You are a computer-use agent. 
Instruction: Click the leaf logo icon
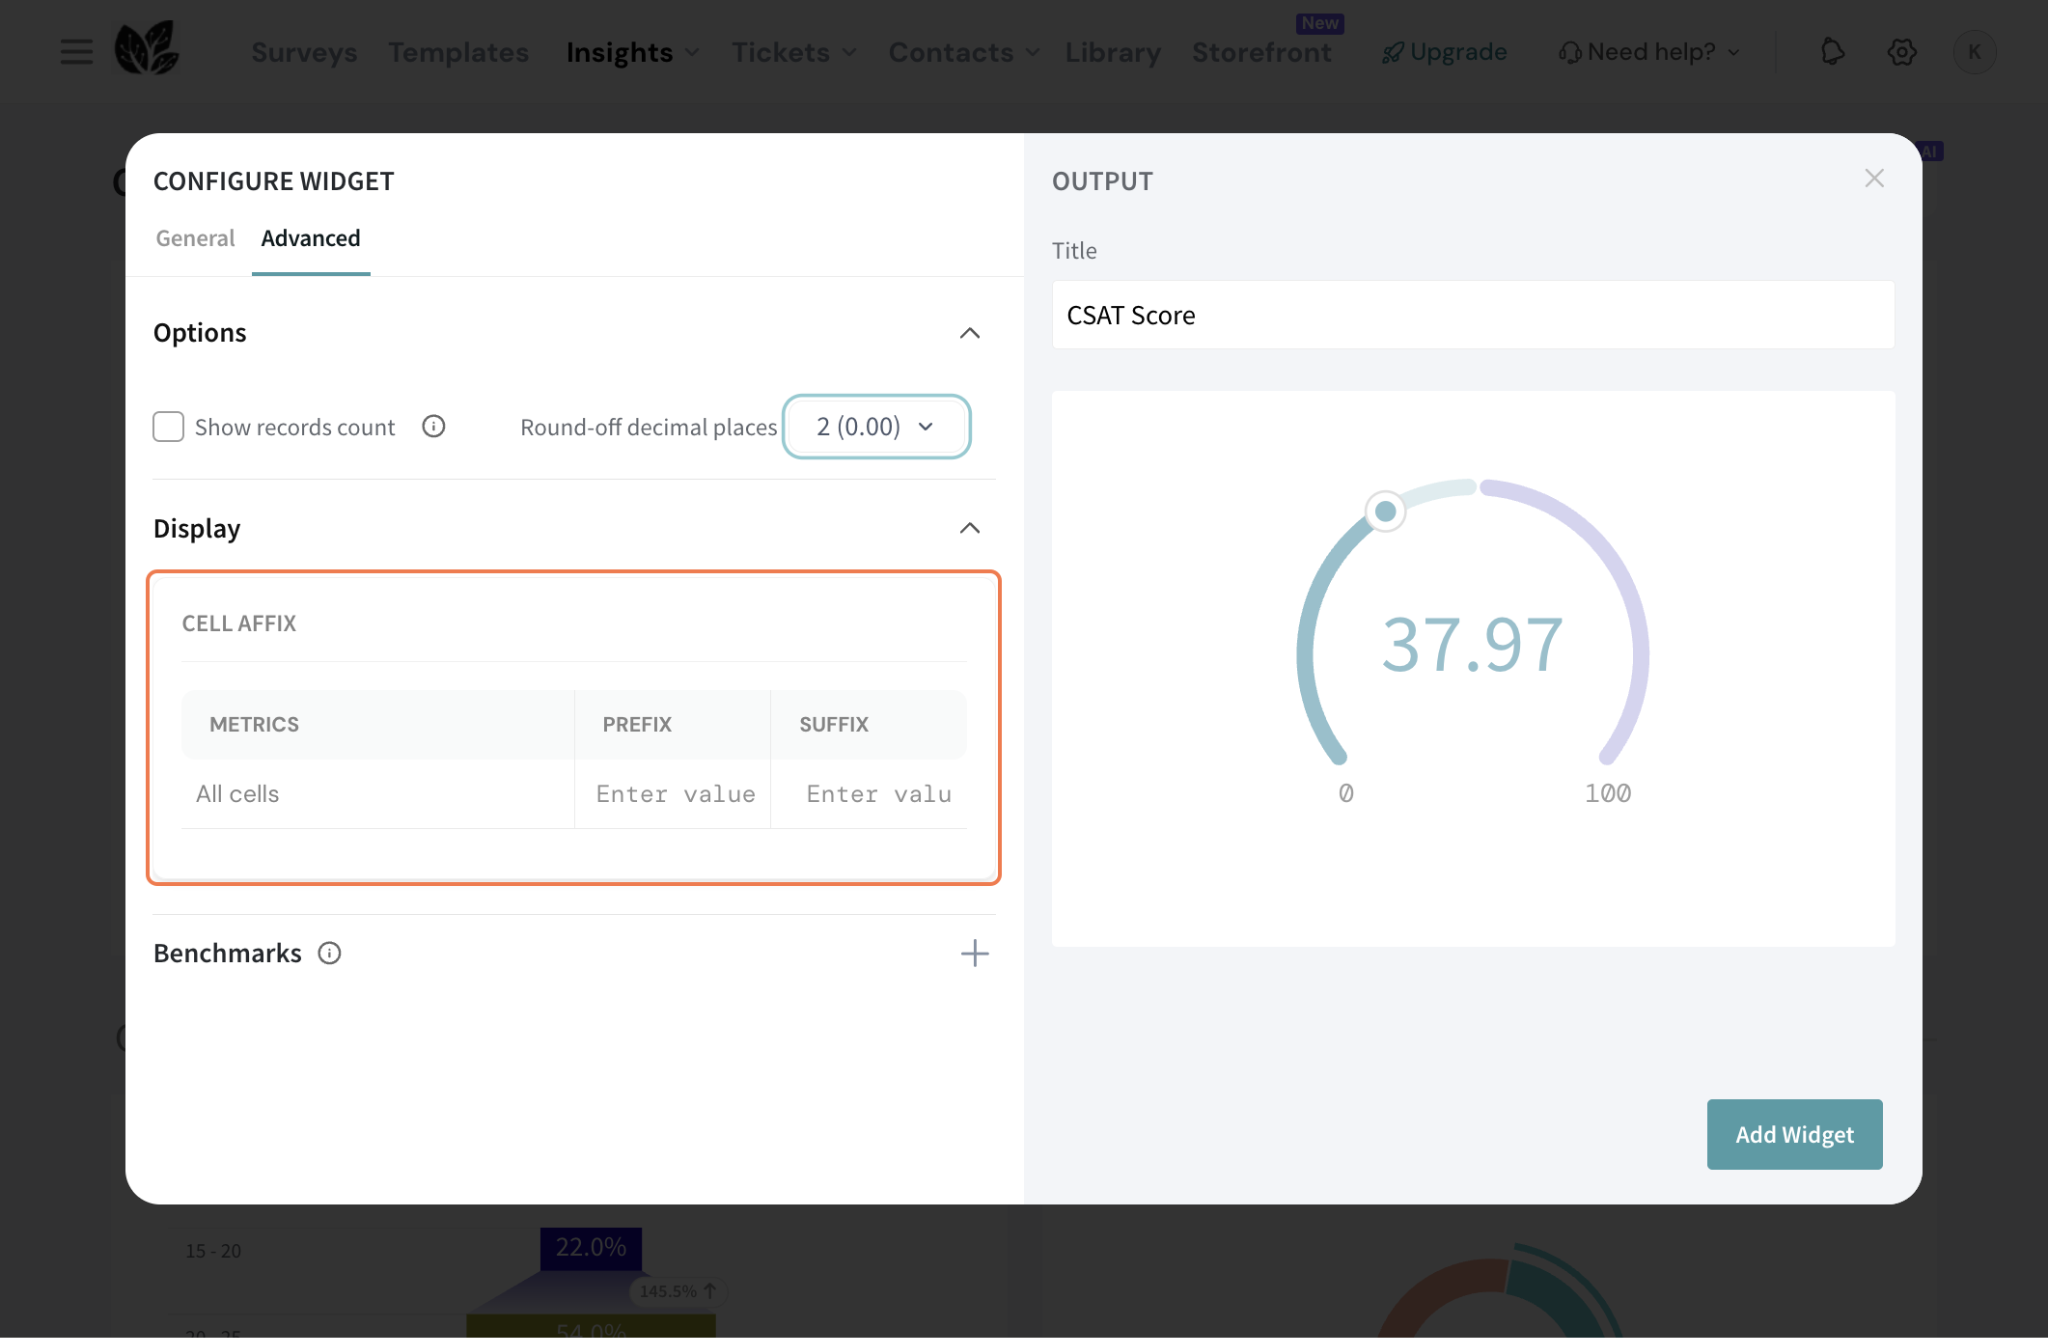147,48
